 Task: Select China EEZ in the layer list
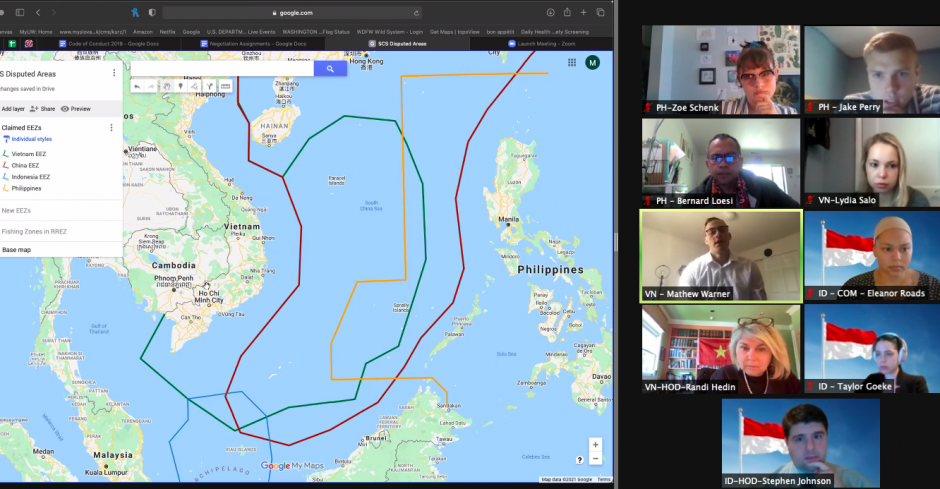(x=25, y=165)
